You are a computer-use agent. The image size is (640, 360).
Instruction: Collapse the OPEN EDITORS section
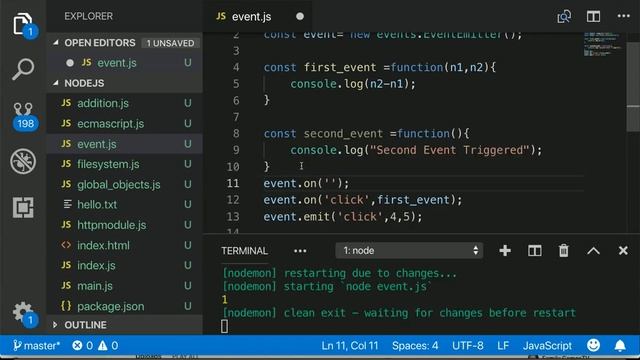point(56,42)
